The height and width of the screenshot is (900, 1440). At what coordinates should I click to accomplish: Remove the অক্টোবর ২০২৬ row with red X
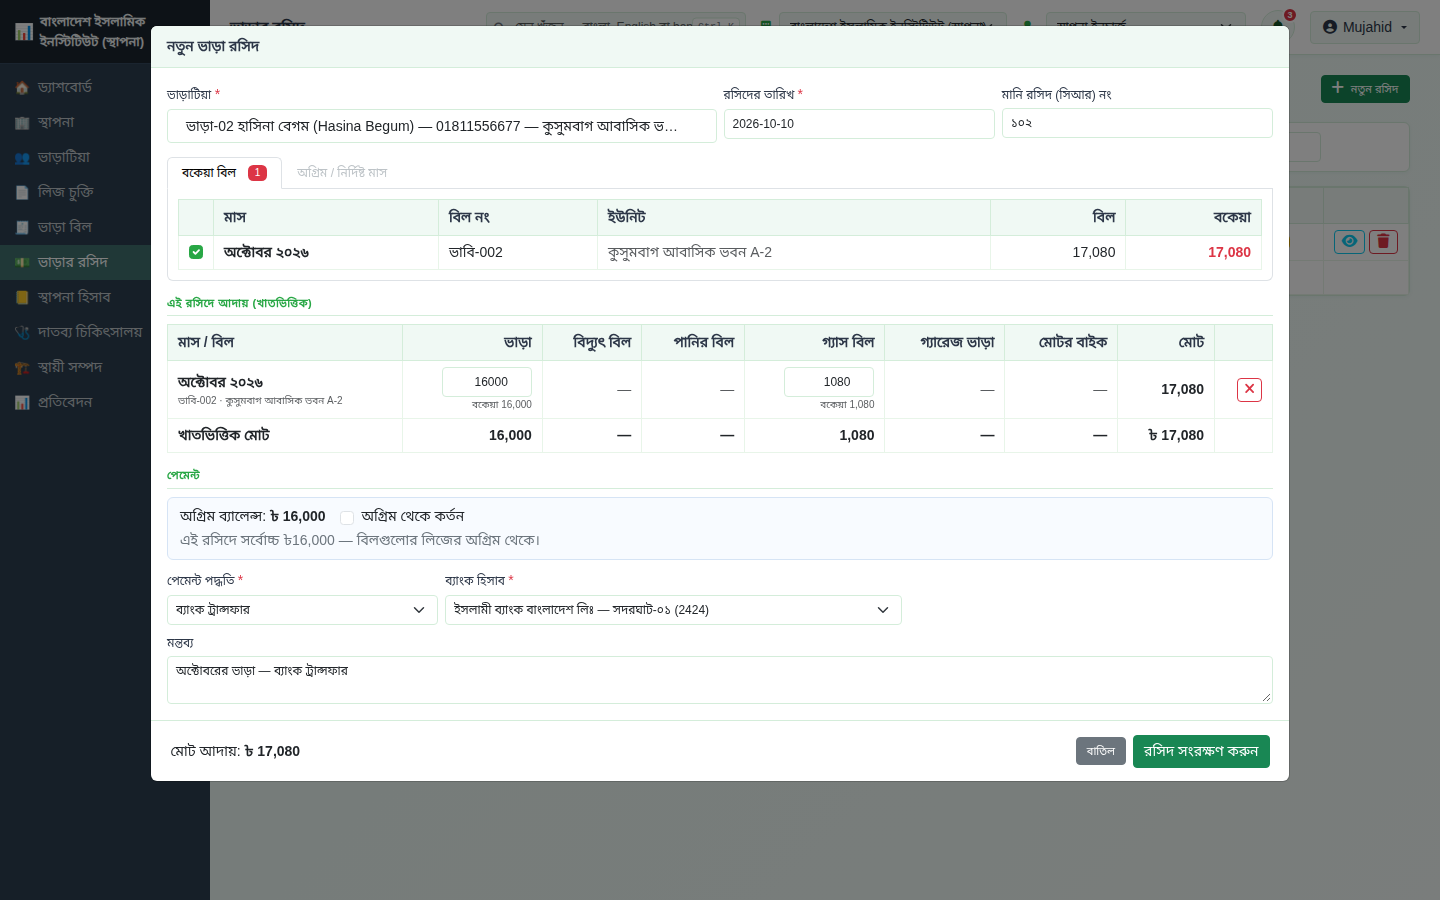(1249, 389)
